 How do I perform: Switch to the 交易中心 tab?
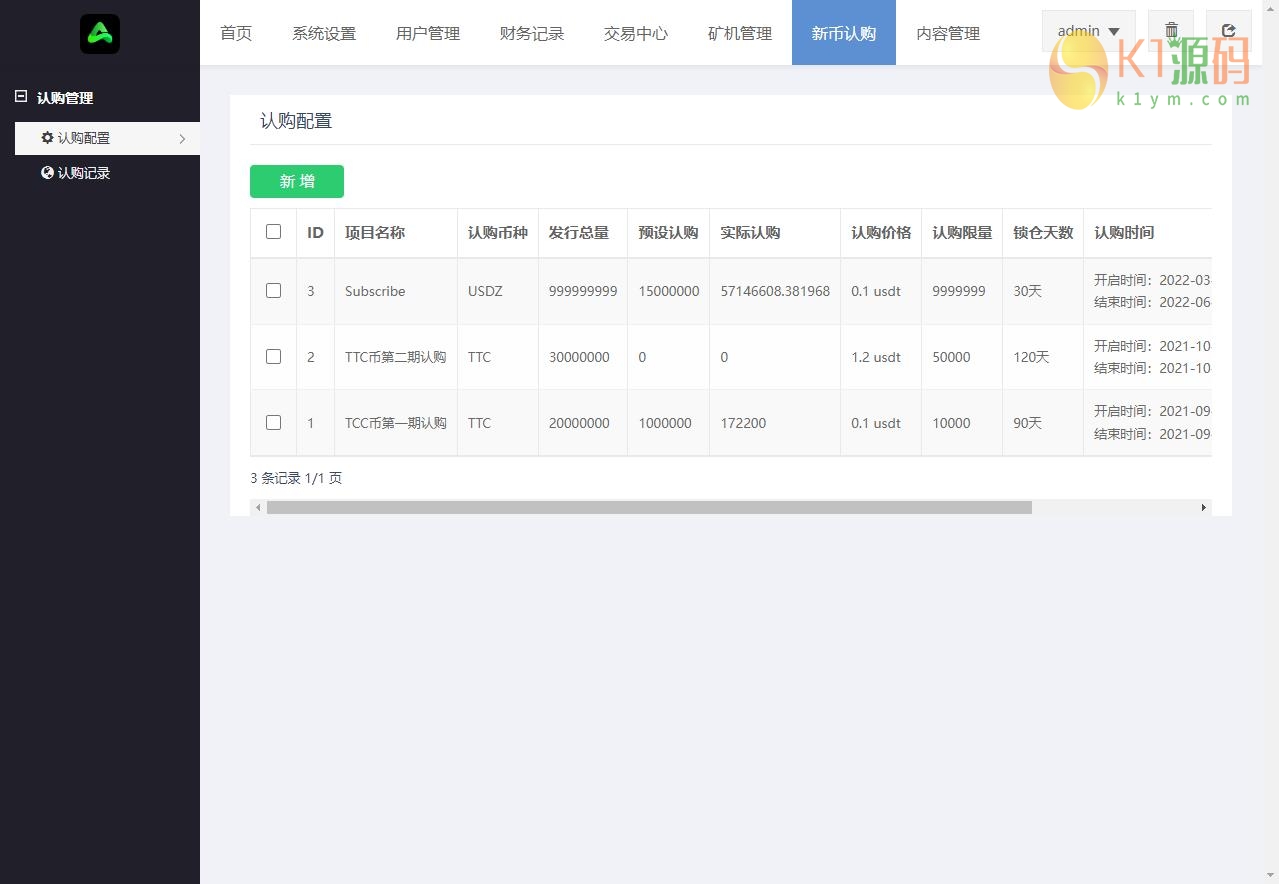(636, 33)
